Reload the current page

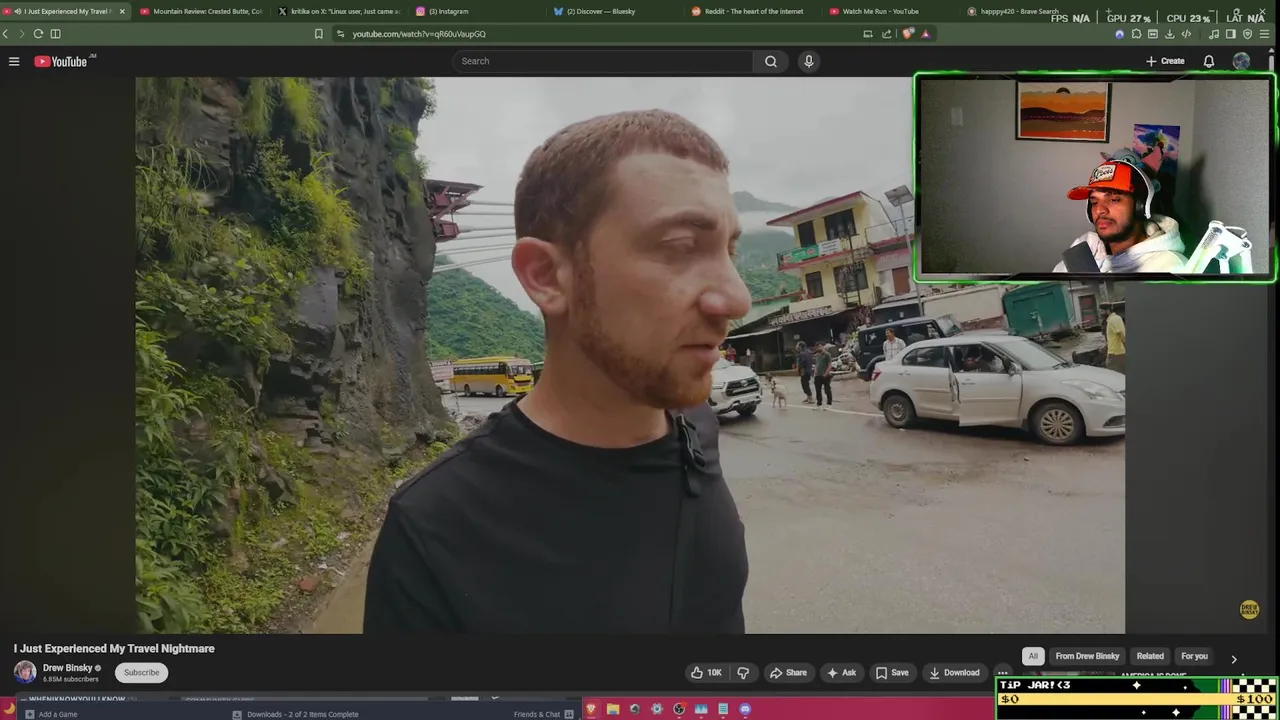pos(38,33)
